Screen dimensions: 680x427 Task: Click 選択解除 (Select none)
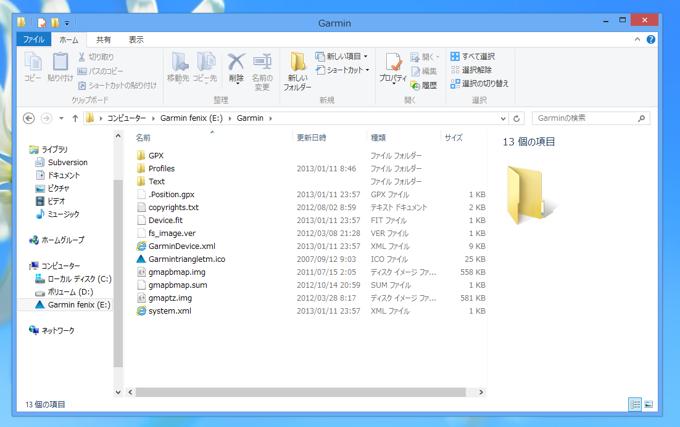click(471, 70)
